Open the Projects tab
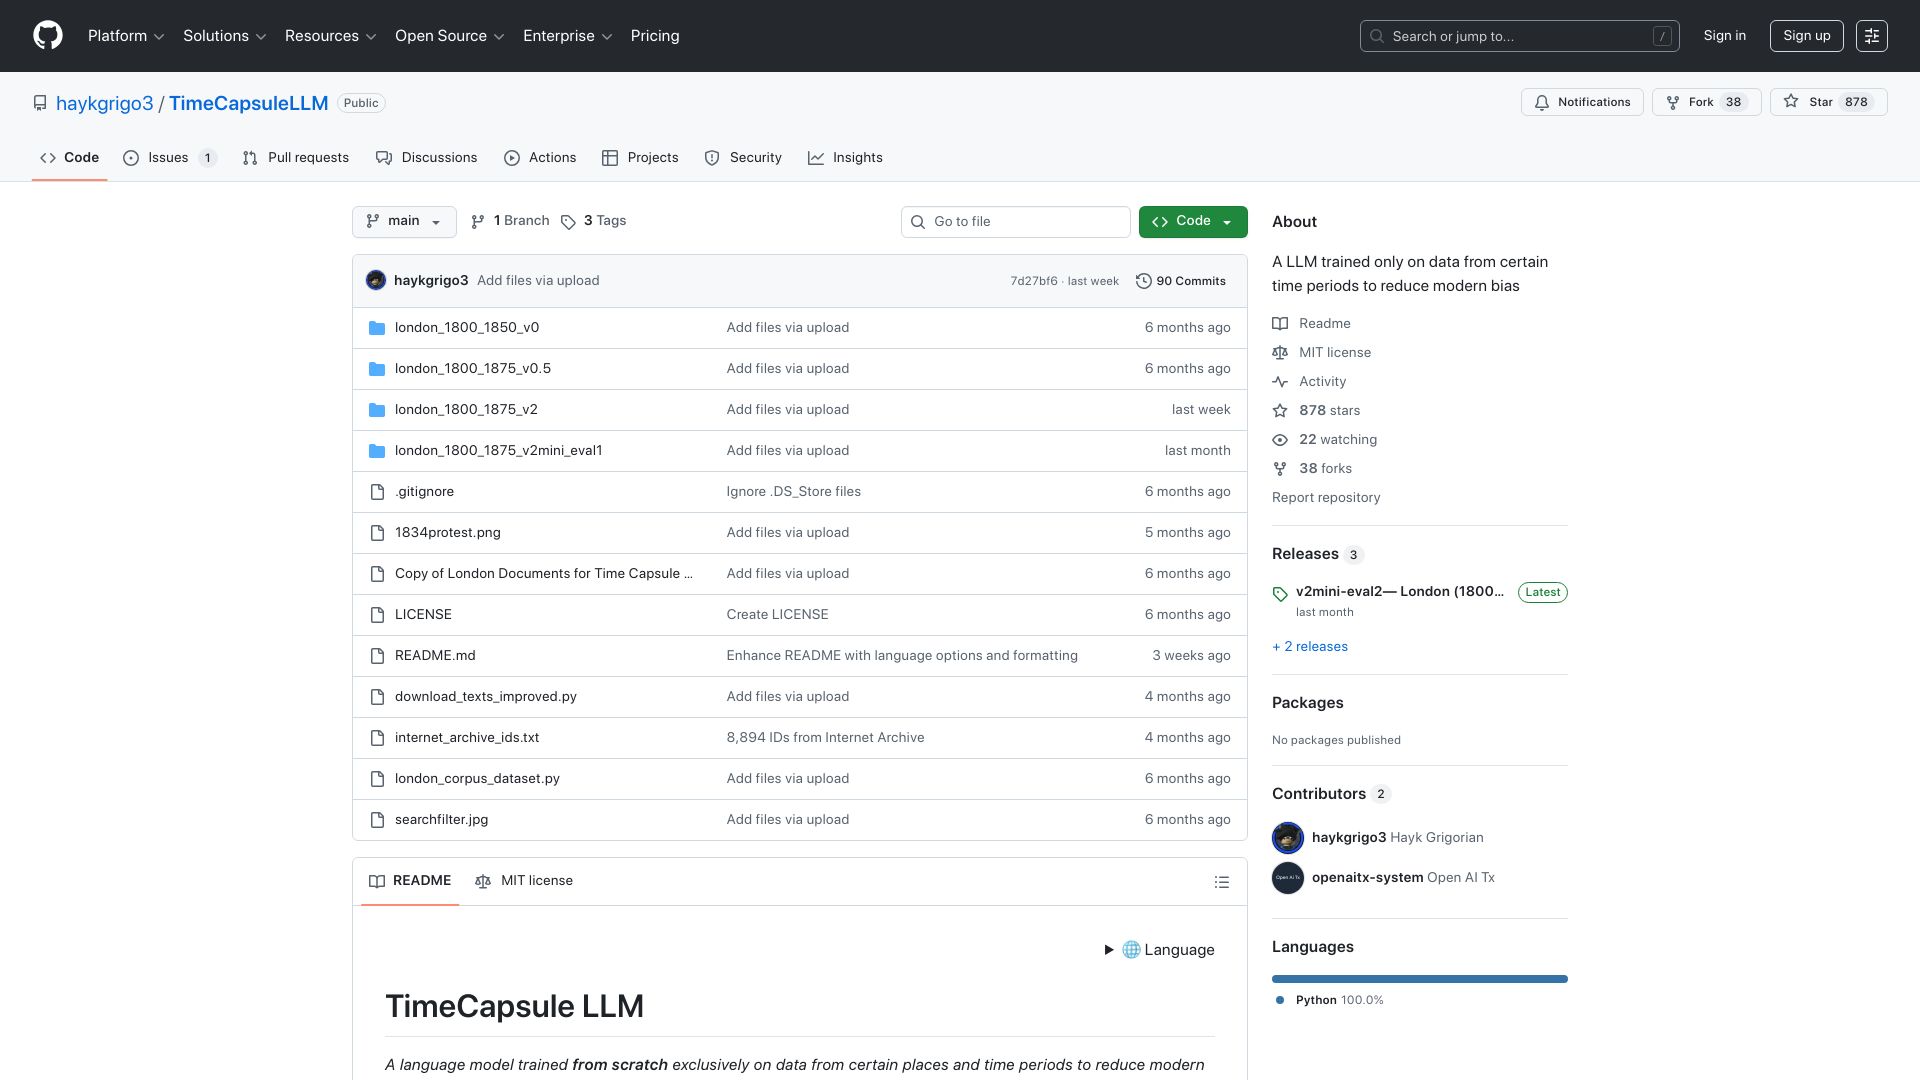The height and width of the screenshot is (1080, 1920). 640,158
